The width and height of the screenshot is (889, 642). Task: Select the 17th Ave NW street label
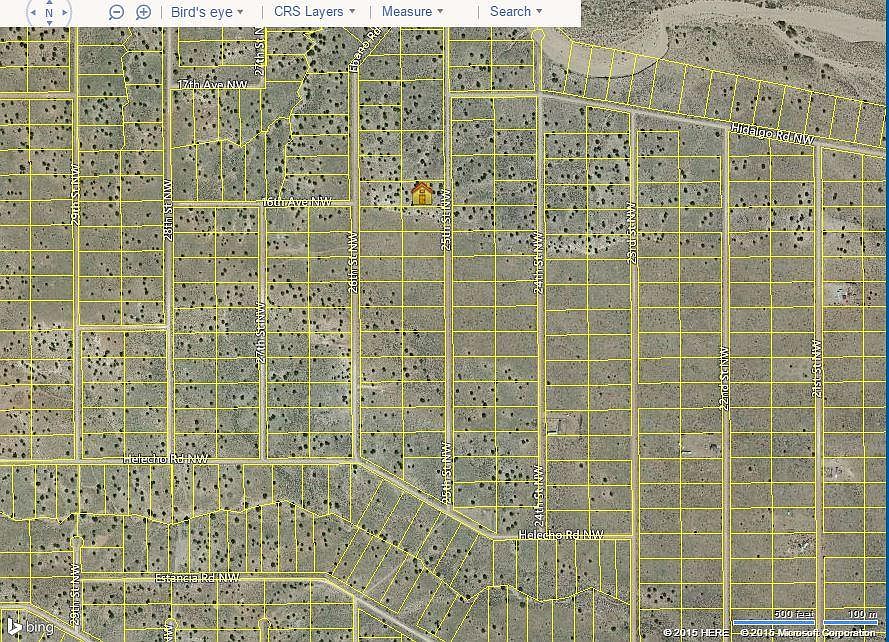click(212, 86)
